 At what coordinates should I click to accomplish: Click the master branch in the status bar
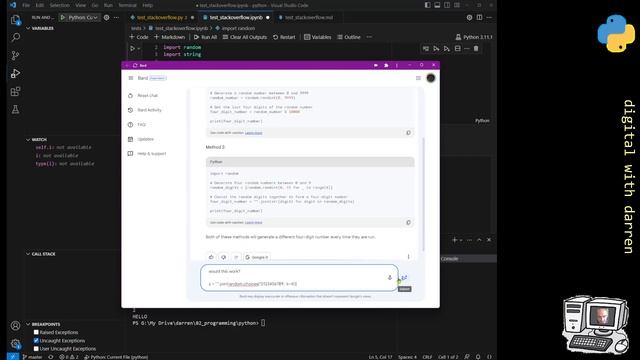click(x=32, y=357)
